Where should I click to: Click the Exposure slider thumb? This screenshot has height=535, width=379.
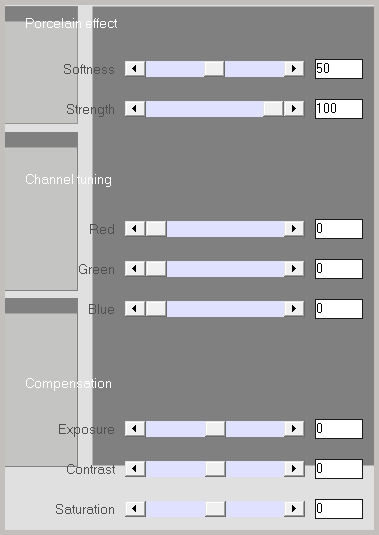coord(215,429)
